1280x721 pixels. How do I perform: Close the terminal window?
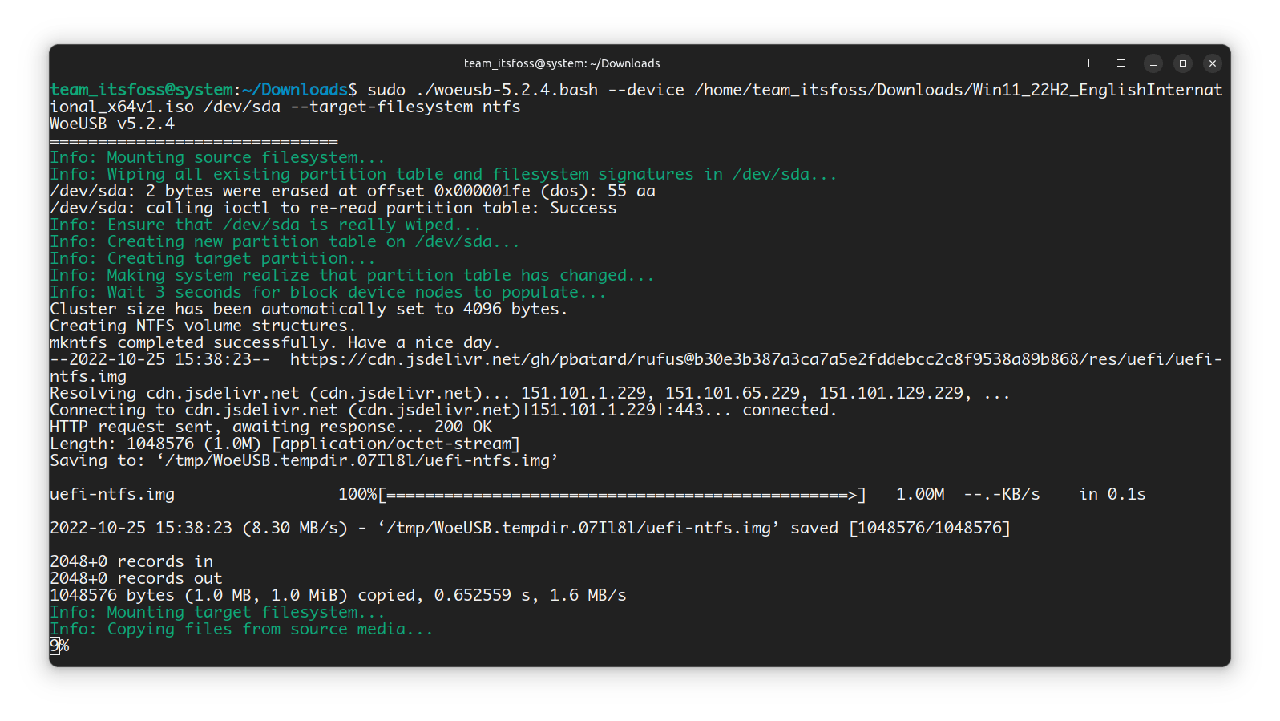click(1212, 63)
